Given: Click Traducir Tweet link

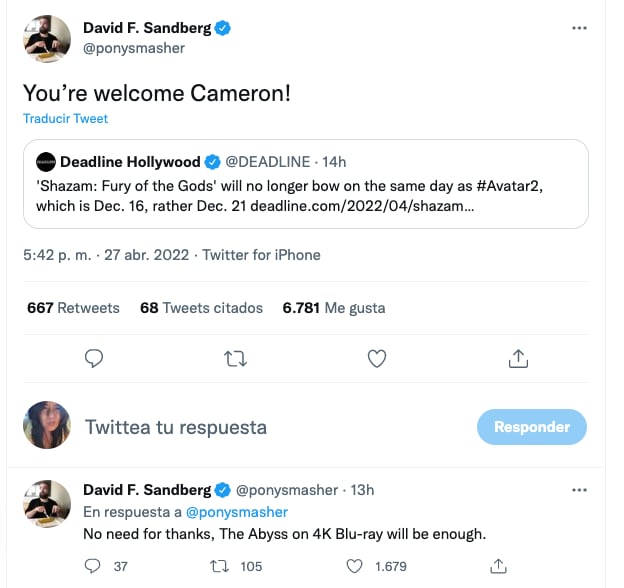Looking at the screenshot, I should 65,118.
